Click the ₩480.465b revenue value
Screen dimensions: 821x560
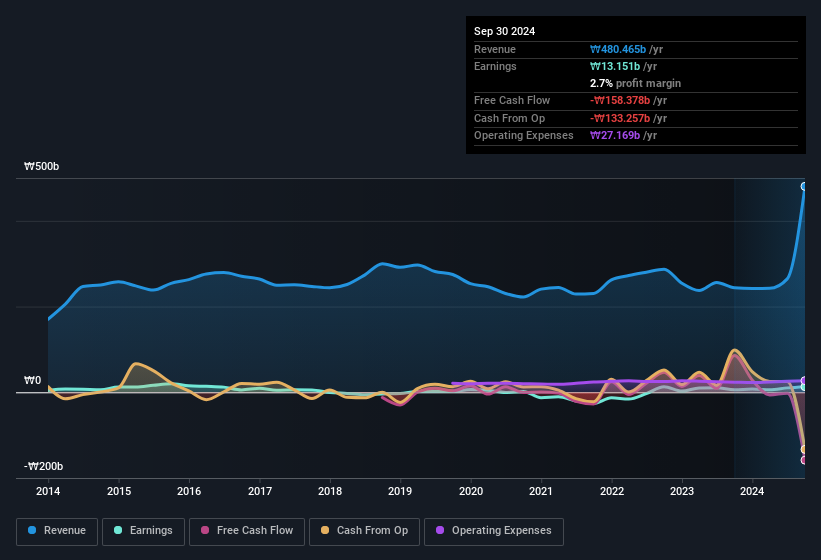point(618,49)
